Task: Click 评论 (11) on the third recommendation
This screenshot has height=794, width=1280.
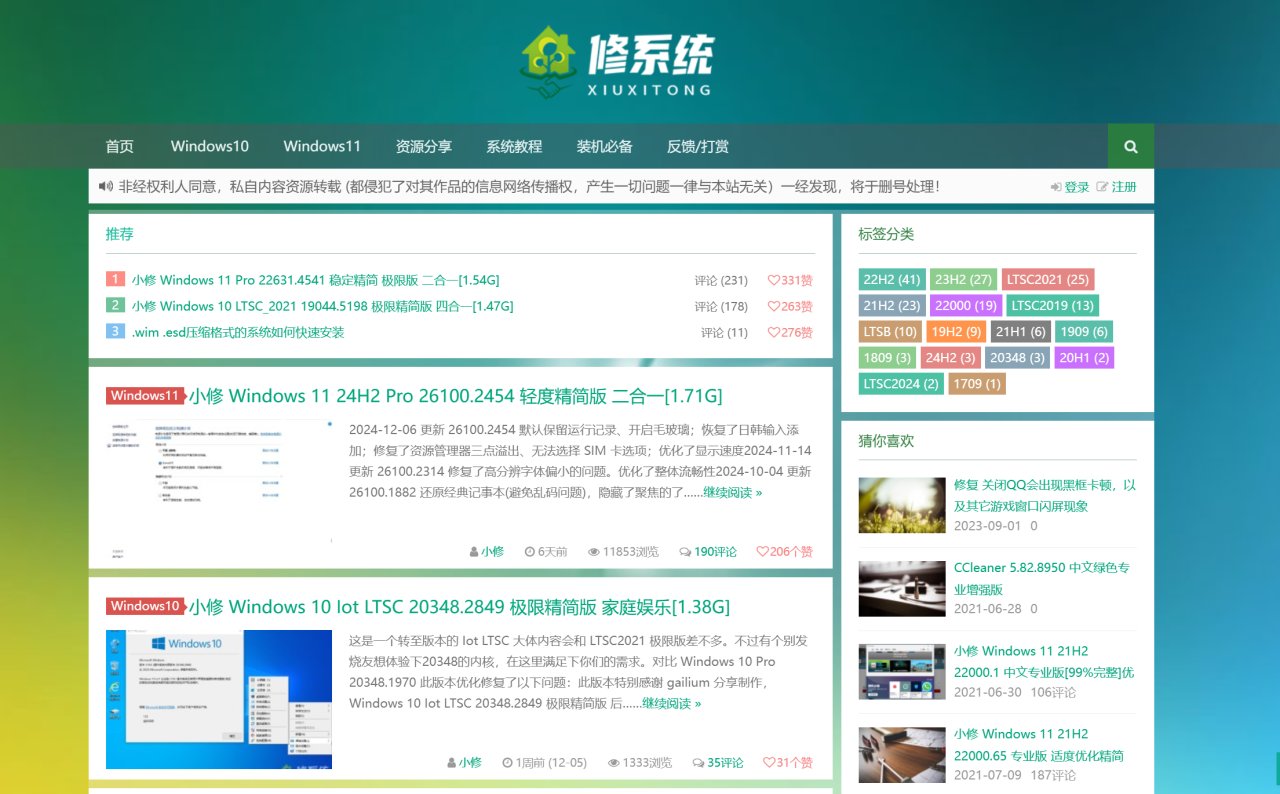Action: click(x=724, y=332)
